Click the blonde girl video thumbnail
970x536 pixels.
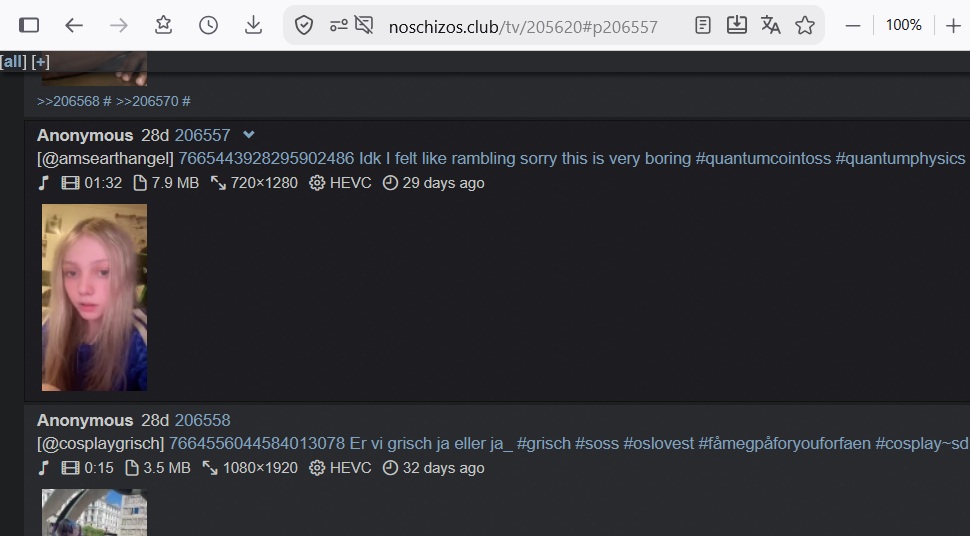click(95, 298)
